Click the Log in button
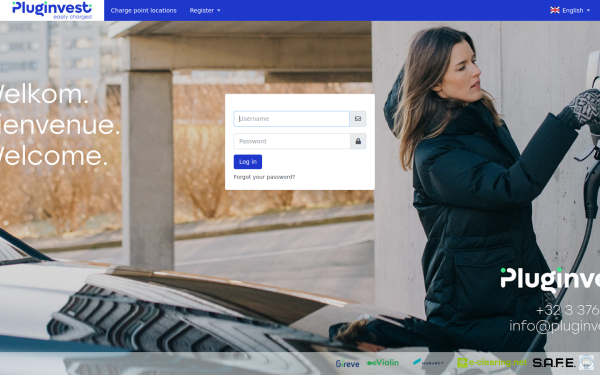The width and height of the screenshot is (600, 375). [x=248, y=162]
